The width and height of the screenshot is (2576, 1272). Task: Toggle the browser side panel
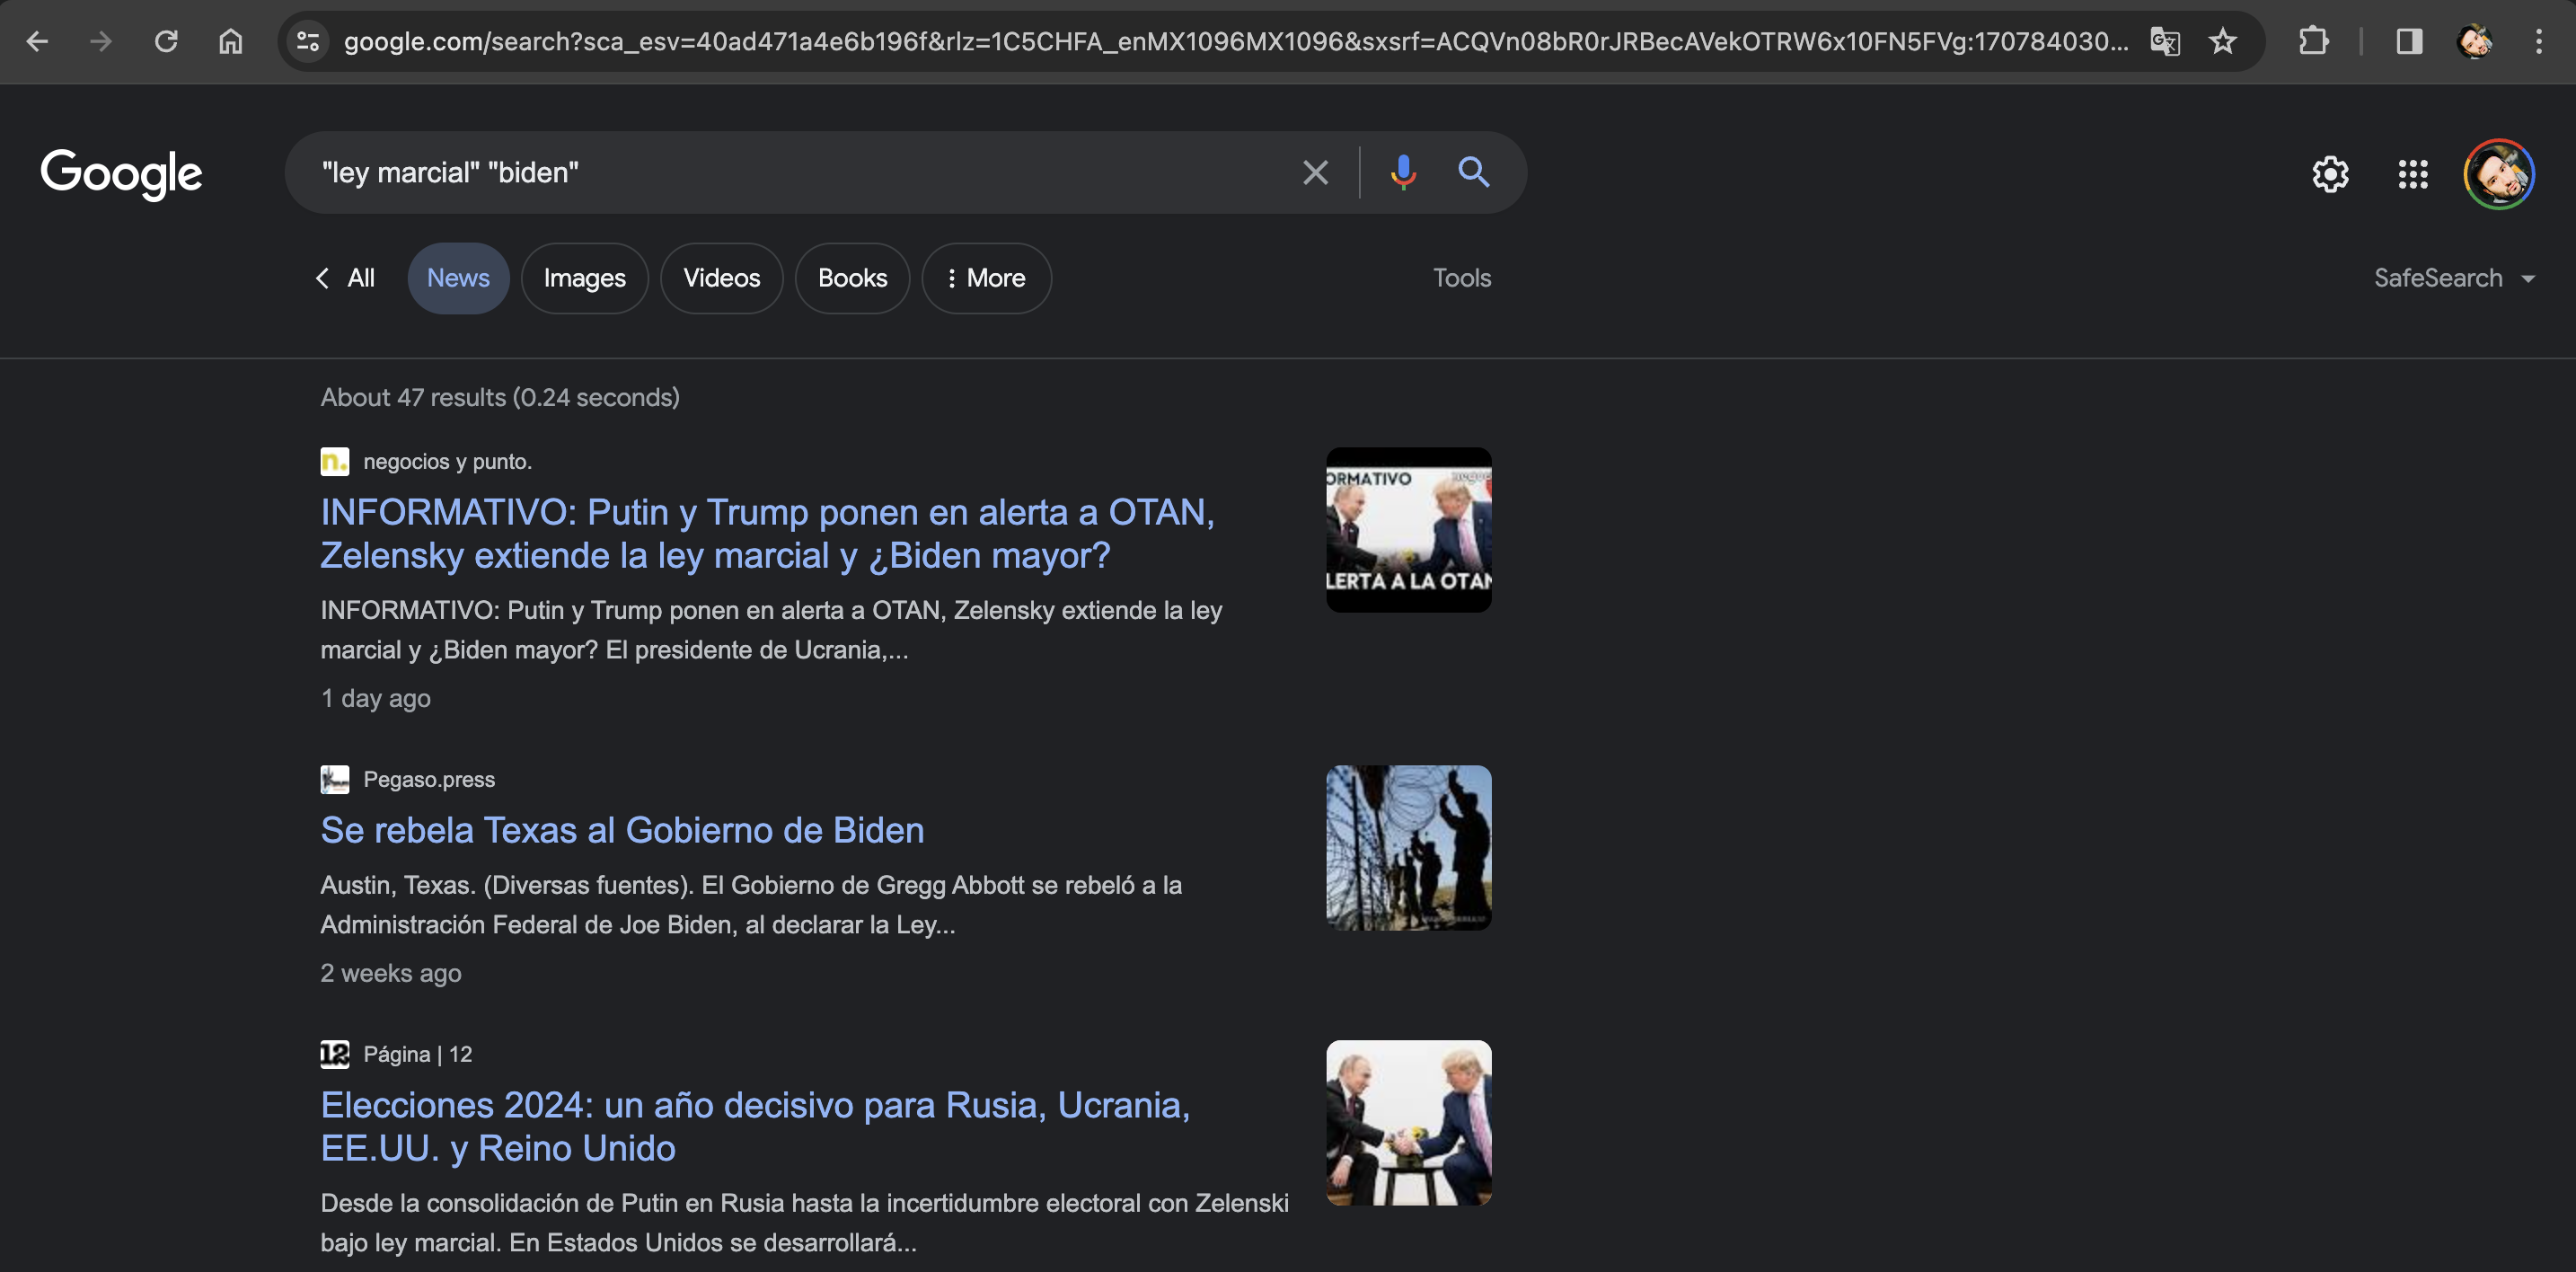2409,41
